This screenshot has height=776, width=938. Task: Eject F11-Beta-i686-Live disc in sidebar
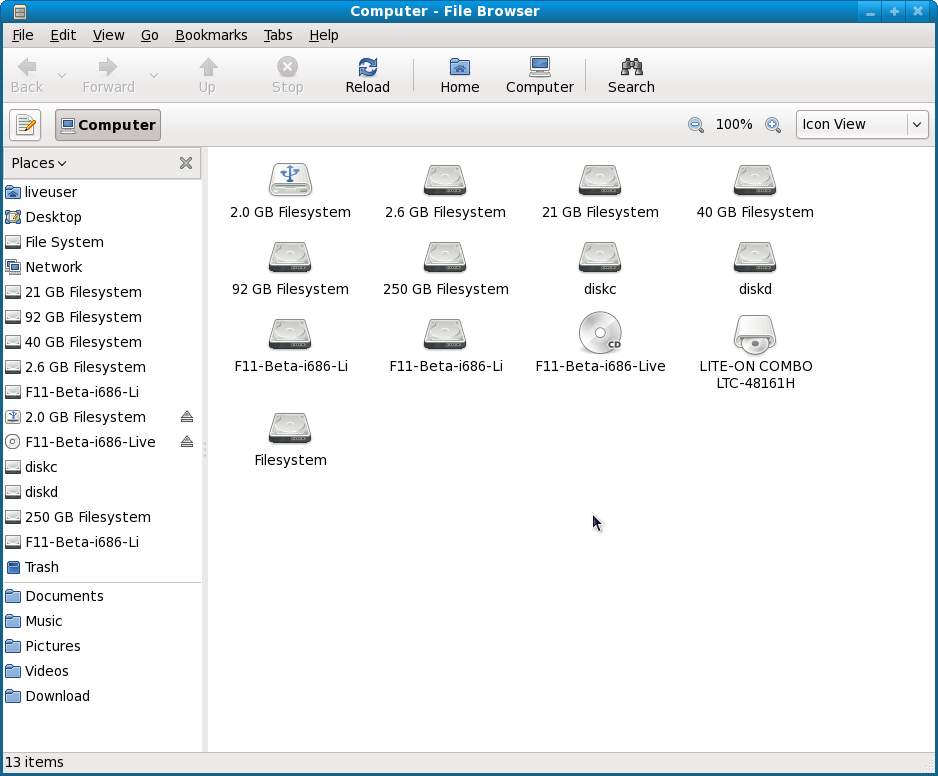point(187,442)
